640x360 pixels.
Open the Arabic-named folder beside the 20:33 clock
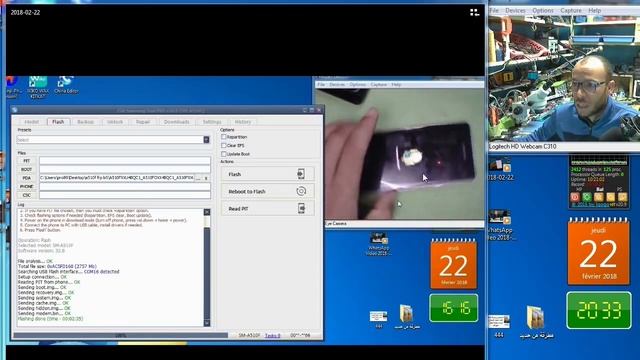(x=536, y=322)
